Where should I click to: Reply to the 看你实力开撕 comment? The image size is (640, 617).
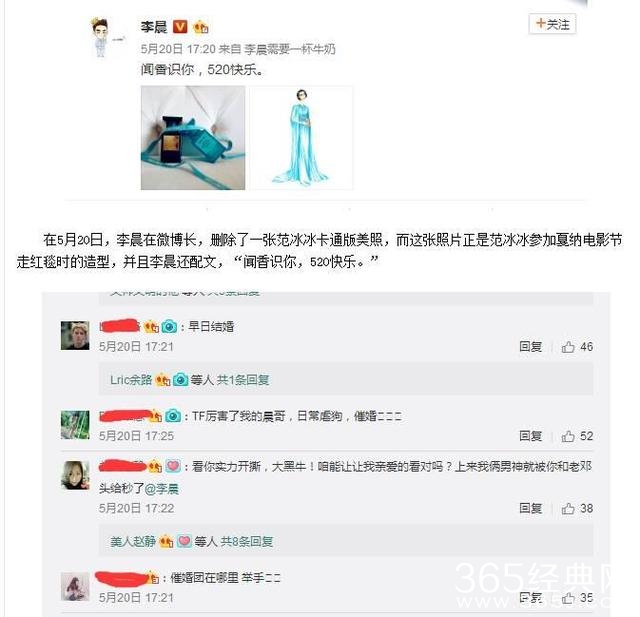(530, 508)
